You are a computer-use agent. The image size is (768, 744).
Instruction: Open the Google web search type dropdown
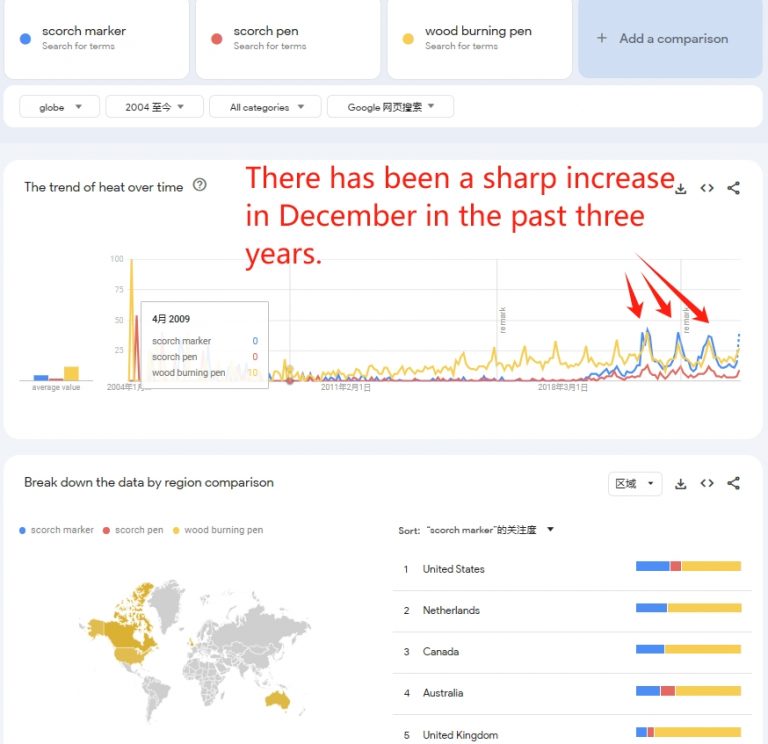pos(390,107)
